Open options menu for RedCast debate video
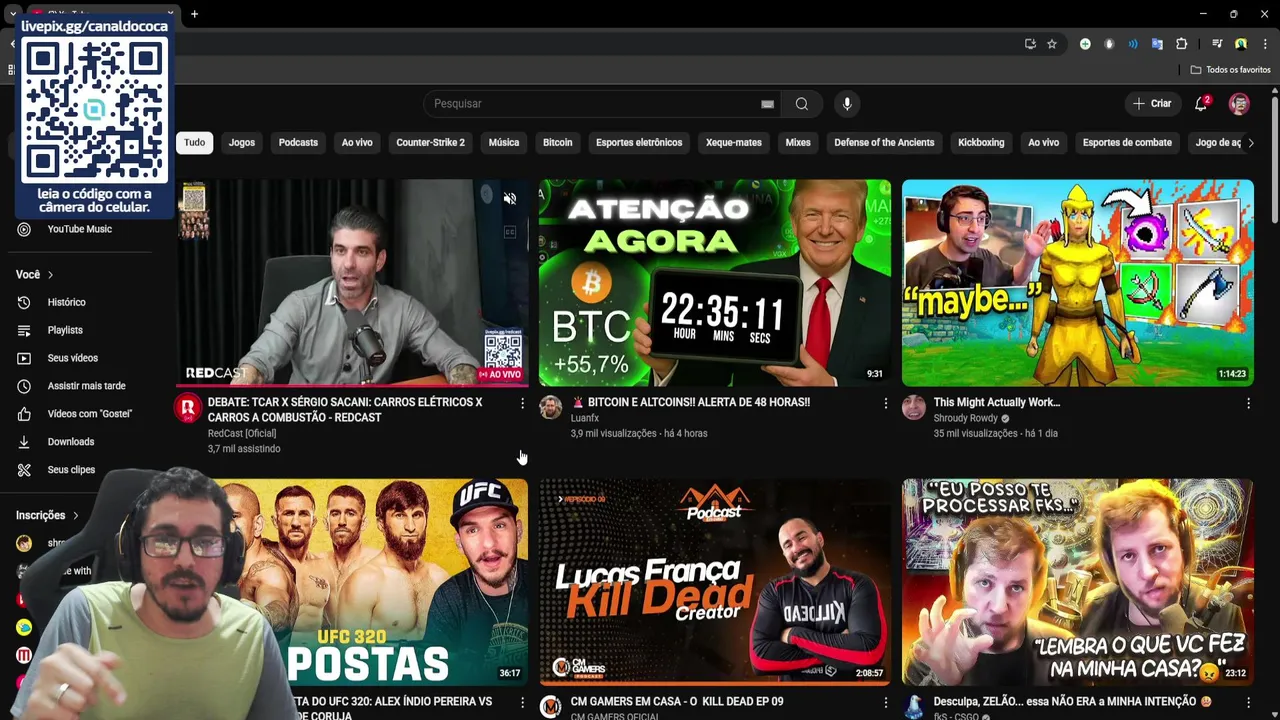 (x=522, y=403)
